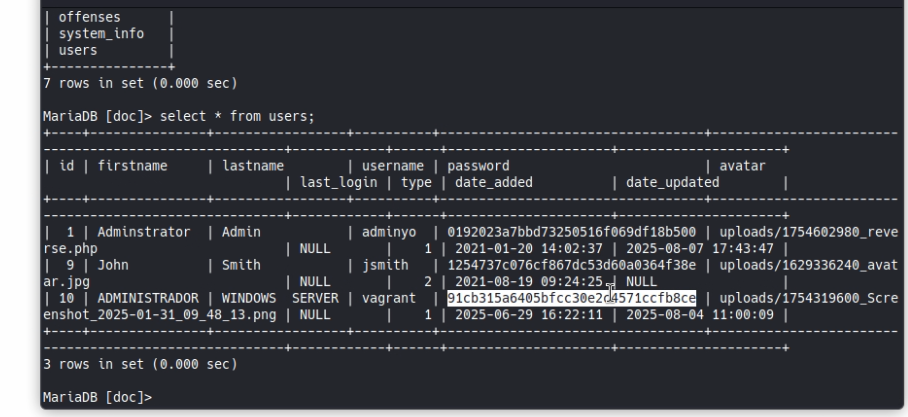This screenshot has width=908, height=417.
Task: Click the avatar path uploads/1754319600_Scre
Action: 808,298
